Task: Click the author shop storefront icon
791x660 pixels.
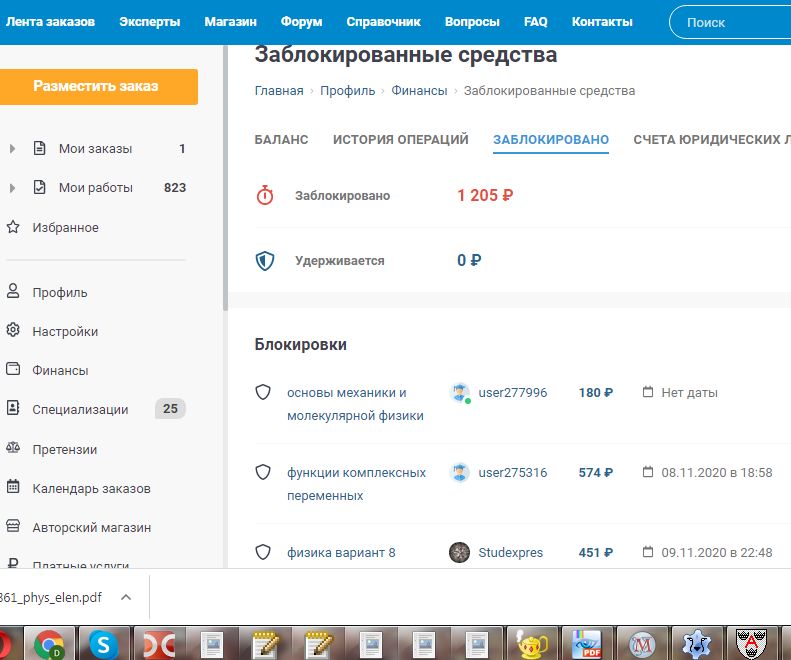Action: tap(13, 527)
